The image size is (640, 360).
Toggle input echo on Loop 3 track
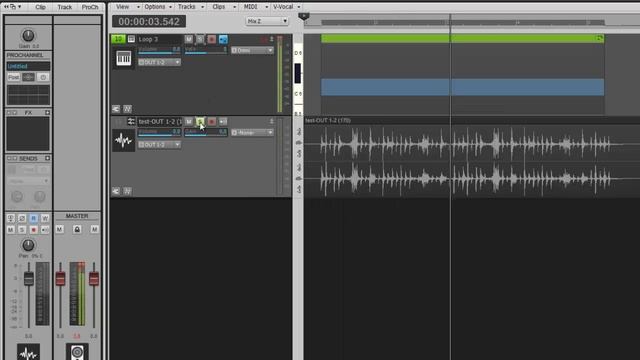[x=223, y=39]
